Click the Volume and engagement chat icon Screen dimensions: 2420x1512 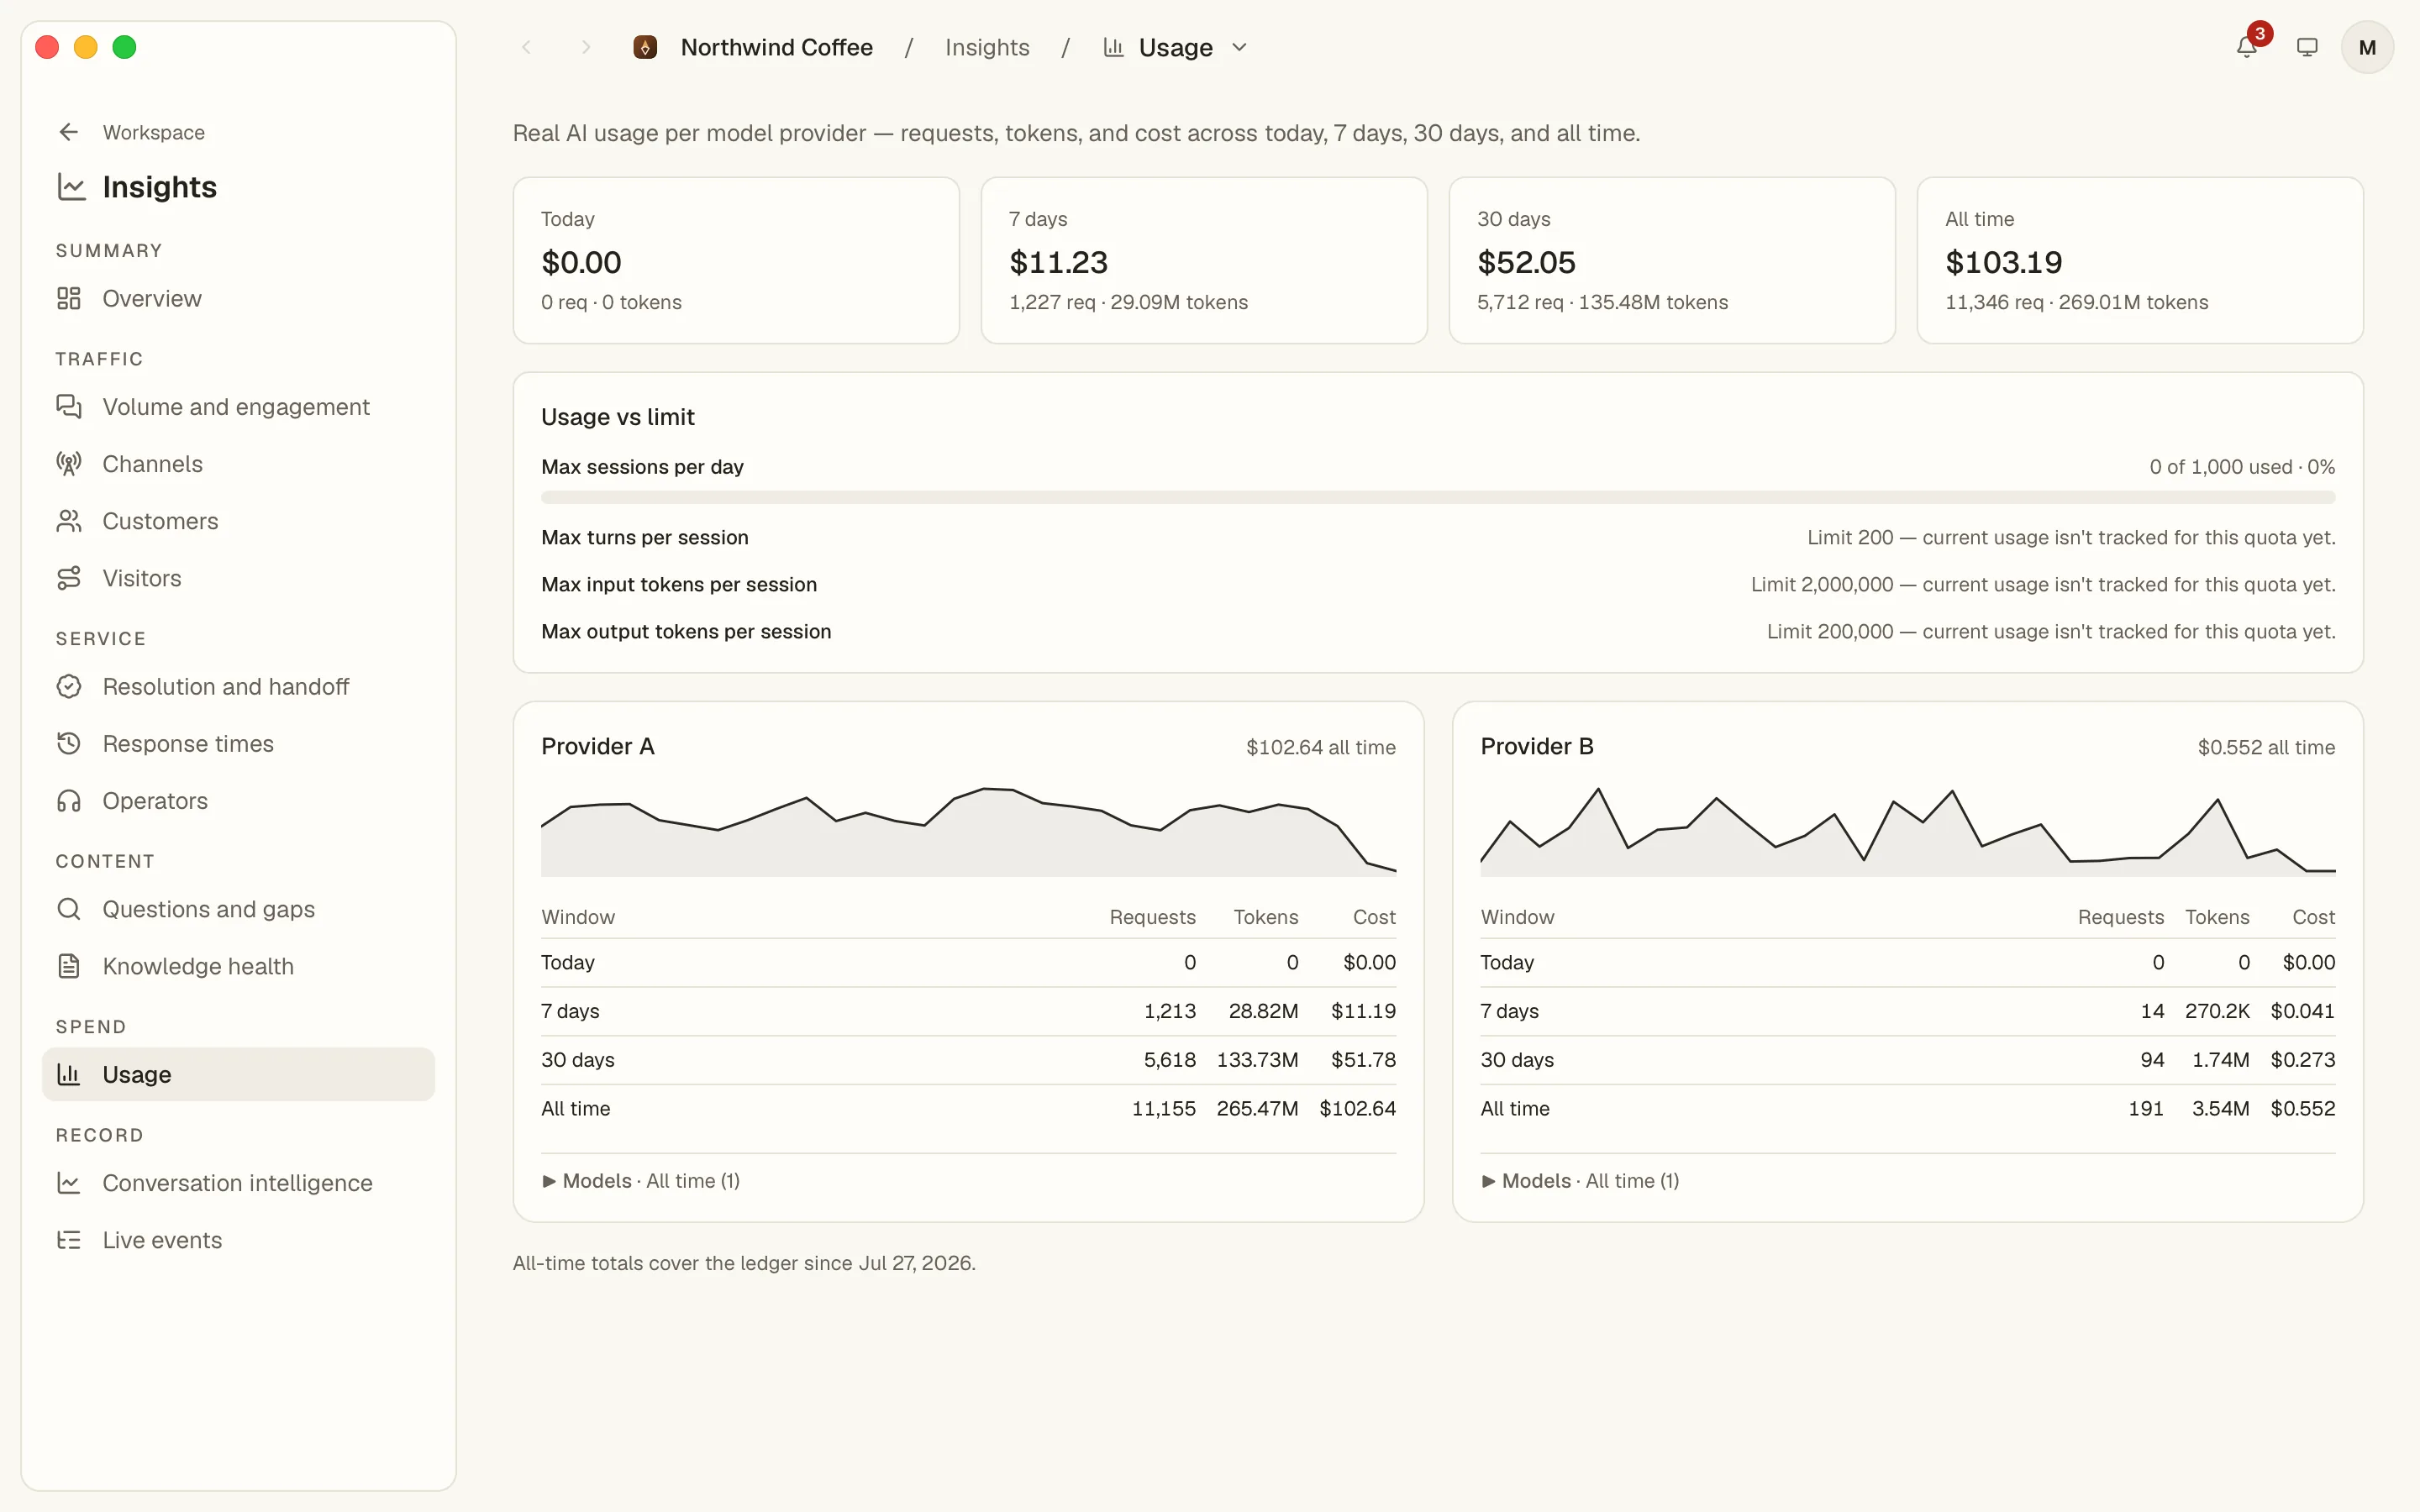pyautogui.click(x=69, y=406)
